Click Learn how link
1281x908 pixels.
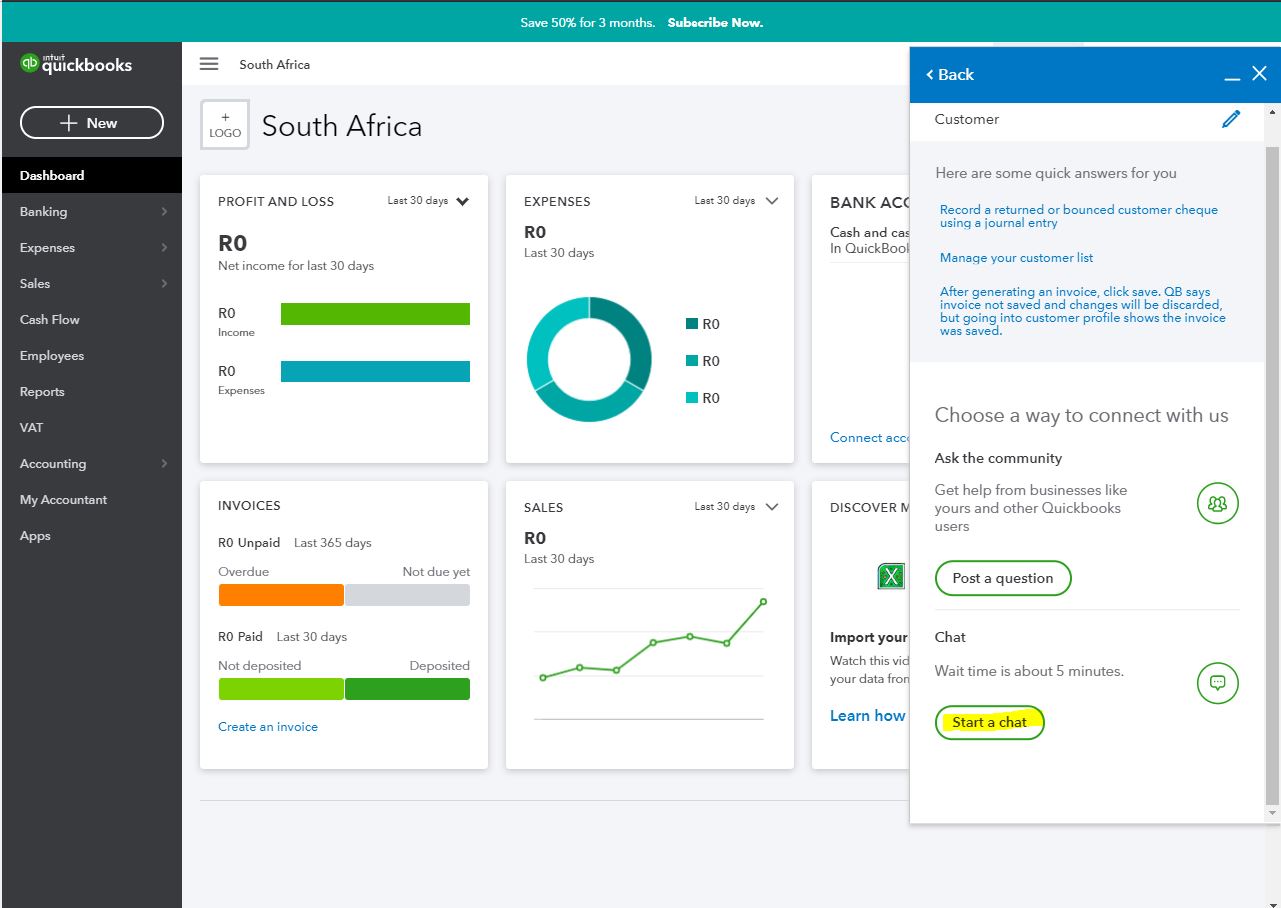(x=867, y=716)
